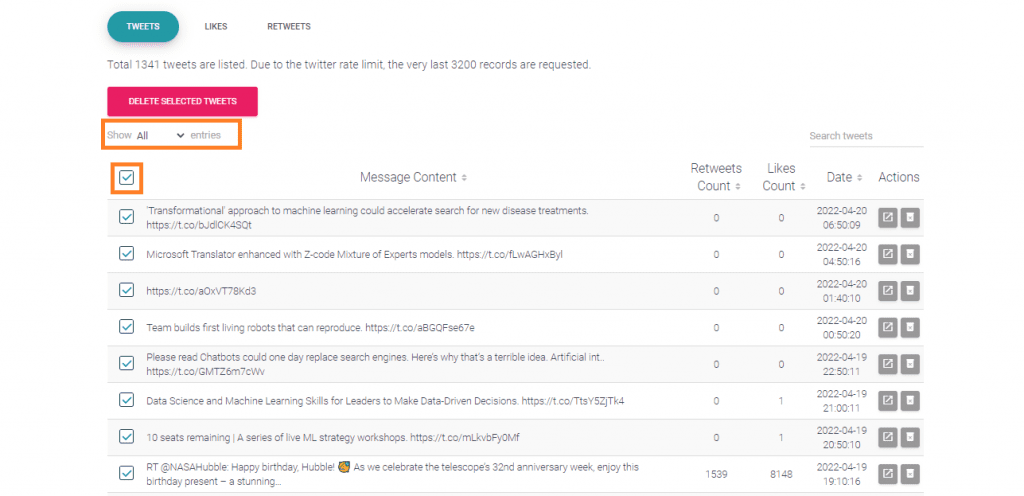
Task: Select the Tweets tab button
Action: click(x=143, y=27)
